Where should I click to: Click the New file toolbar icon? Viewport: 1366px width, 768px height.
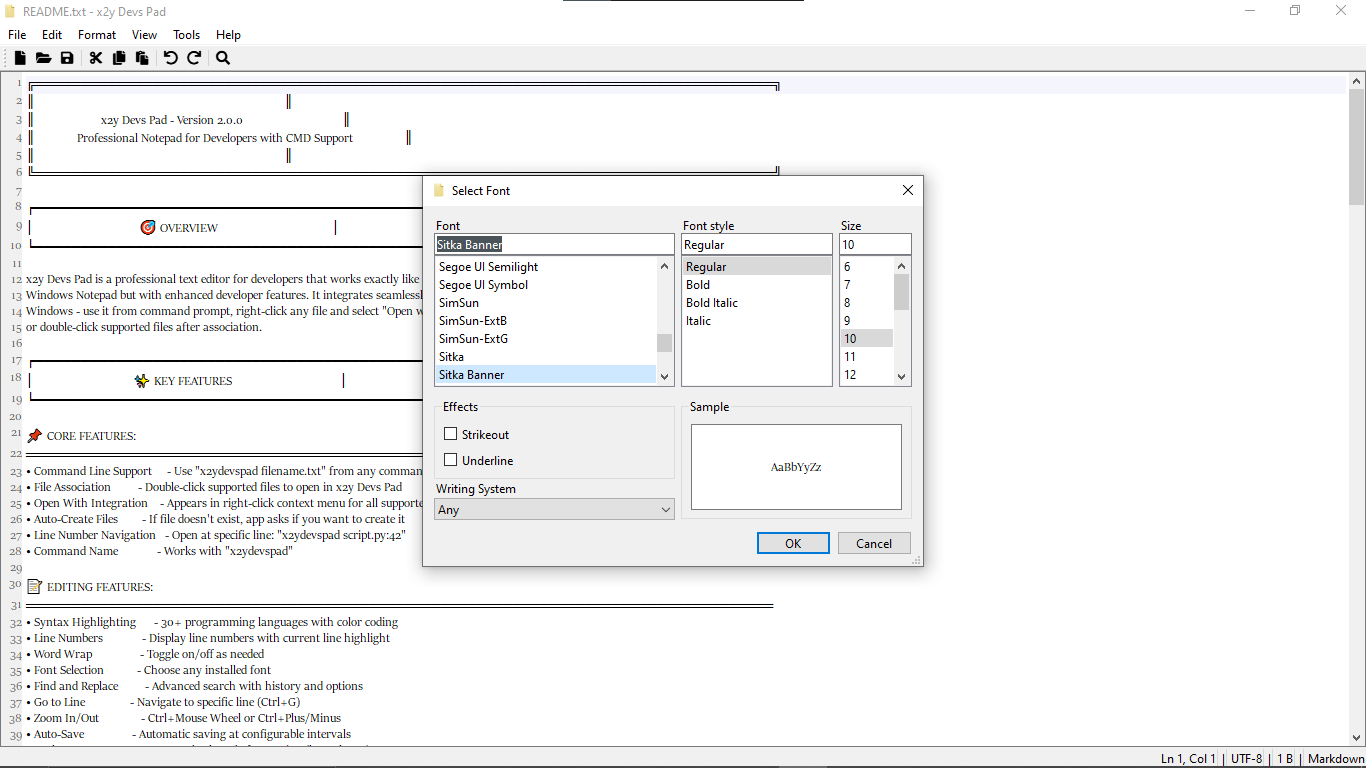pos(20,58)
